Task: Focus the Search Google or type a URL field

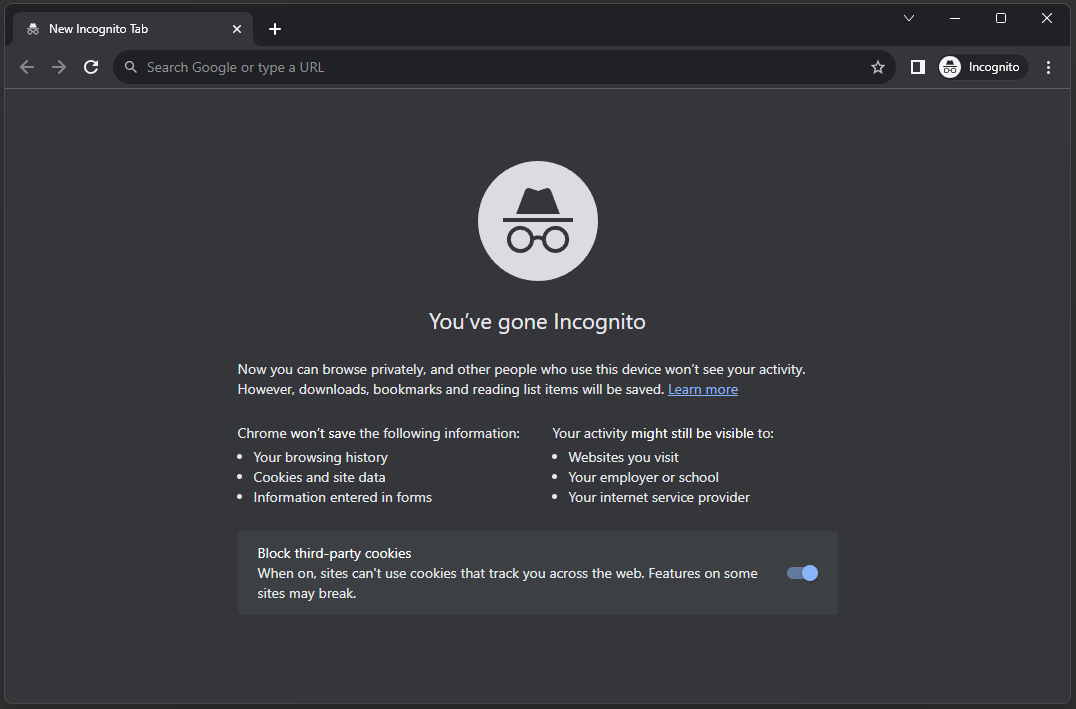Action: pyautogui.click(x=500, y=67)
